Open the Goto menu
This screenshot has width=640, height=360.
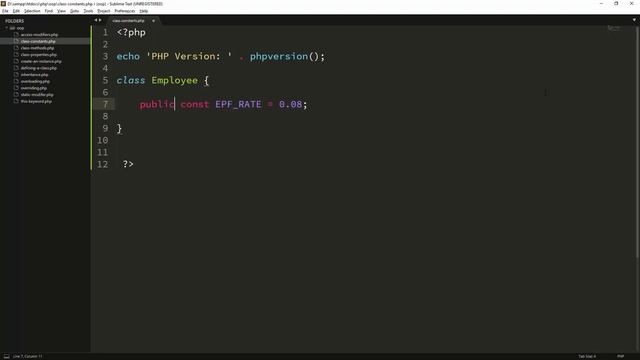coord(74,11)
